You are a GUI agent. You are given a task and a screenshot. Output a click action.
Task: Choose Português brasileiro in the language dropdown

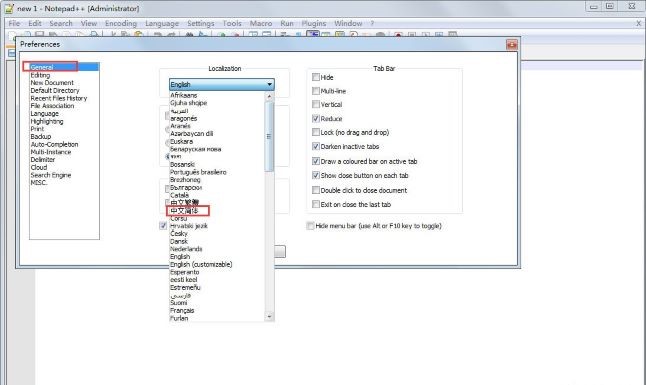pos(198,172)
